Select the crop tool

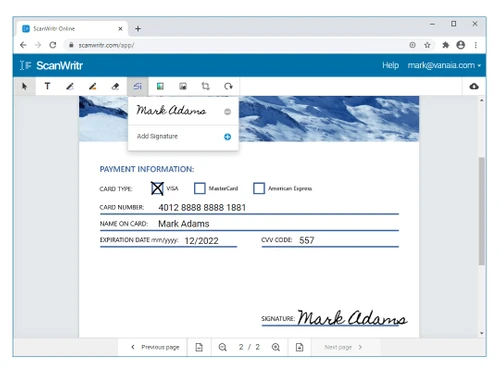(x=206, y=87)
